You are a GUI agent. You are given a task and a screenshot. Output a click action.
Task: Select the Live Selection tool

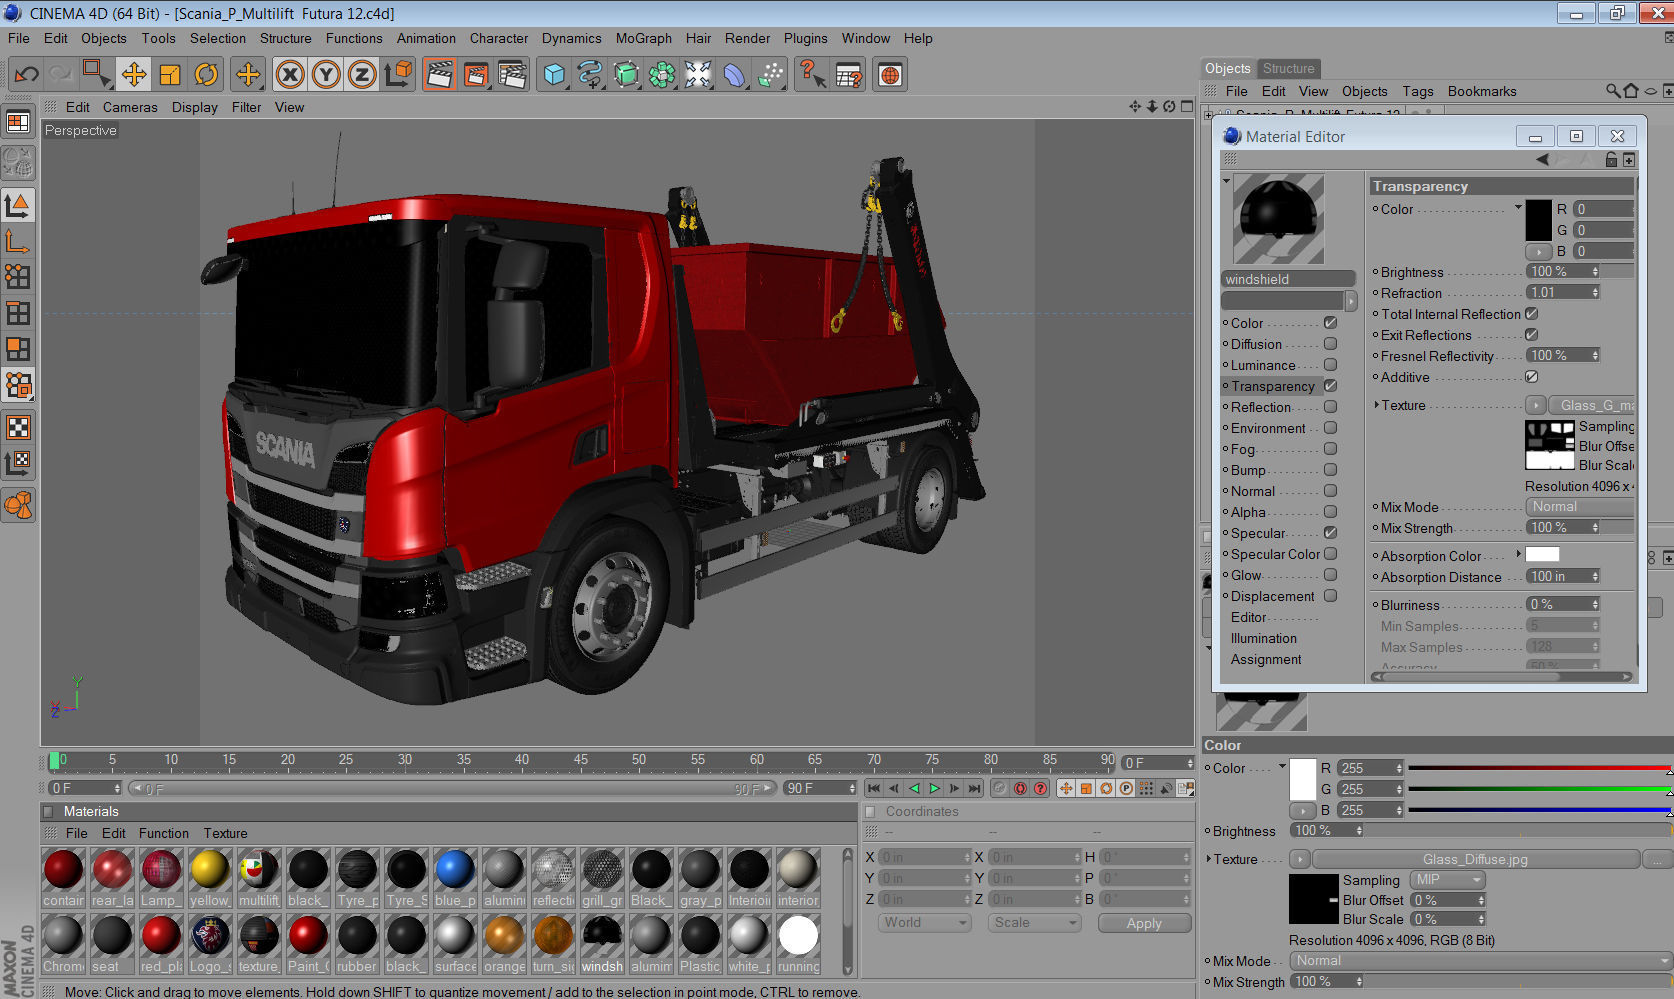(x=97, y=74)
